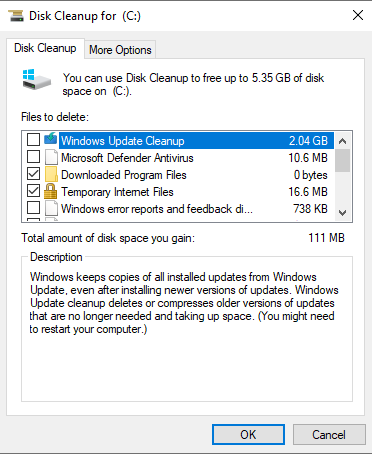Click the Disk Cleanup title bar icon

[x=16, y=15]
